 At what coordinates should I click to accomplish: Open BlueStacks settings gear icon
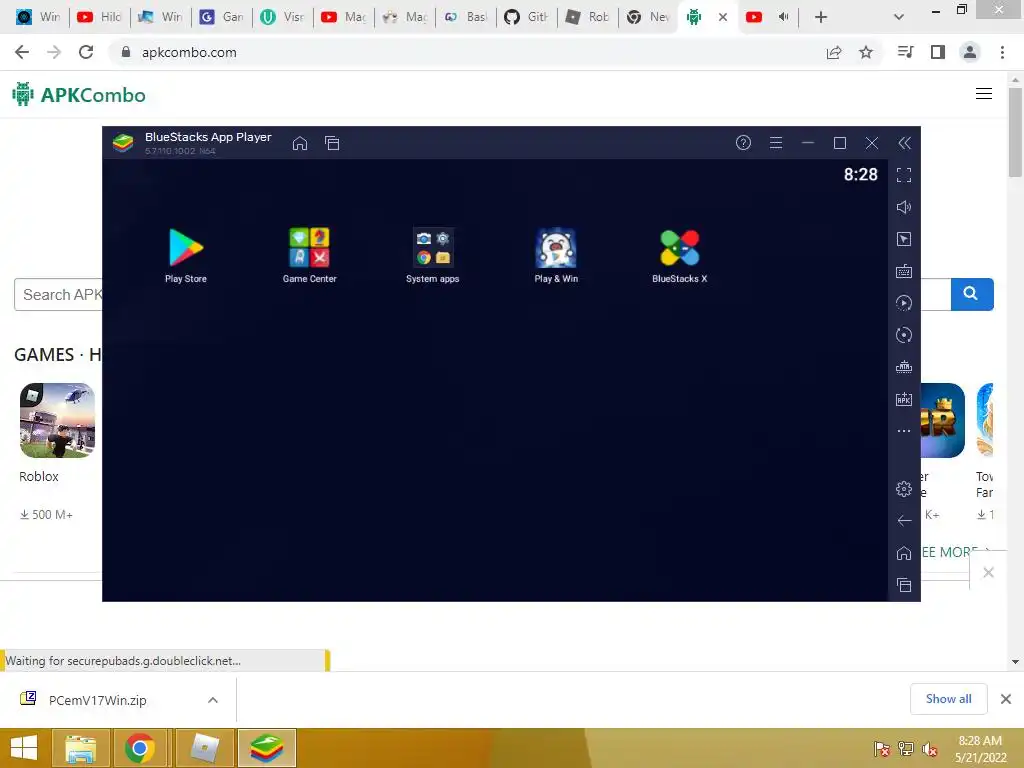(x=904, y=488)
